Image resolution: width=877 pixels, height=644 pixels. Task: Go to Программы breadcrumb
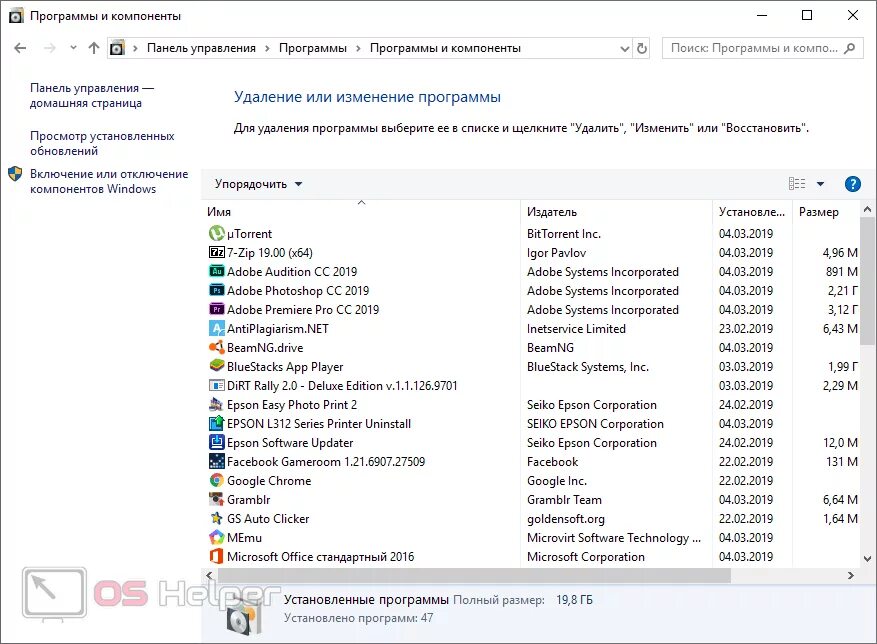click(313, 48)
